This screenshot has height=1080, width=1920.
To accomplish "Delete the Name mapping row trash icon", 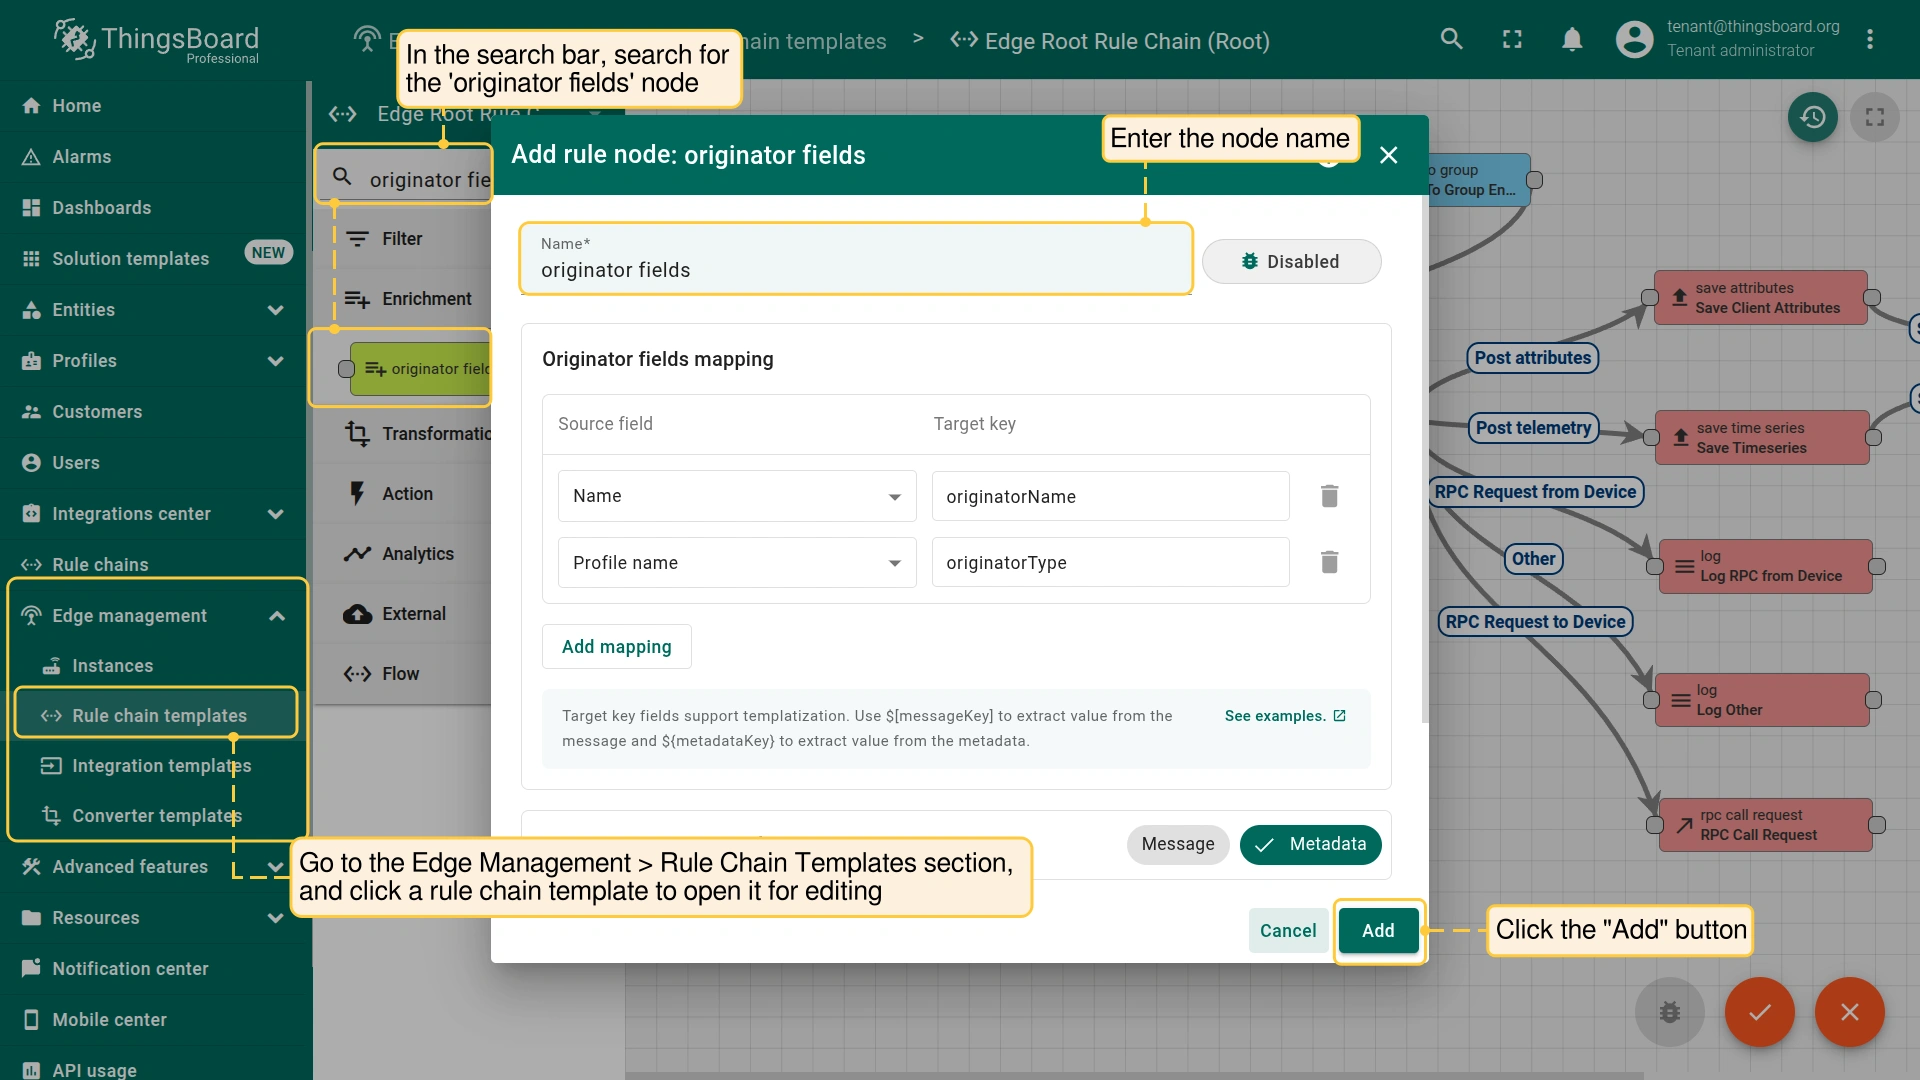I will tap(1329, 496).
